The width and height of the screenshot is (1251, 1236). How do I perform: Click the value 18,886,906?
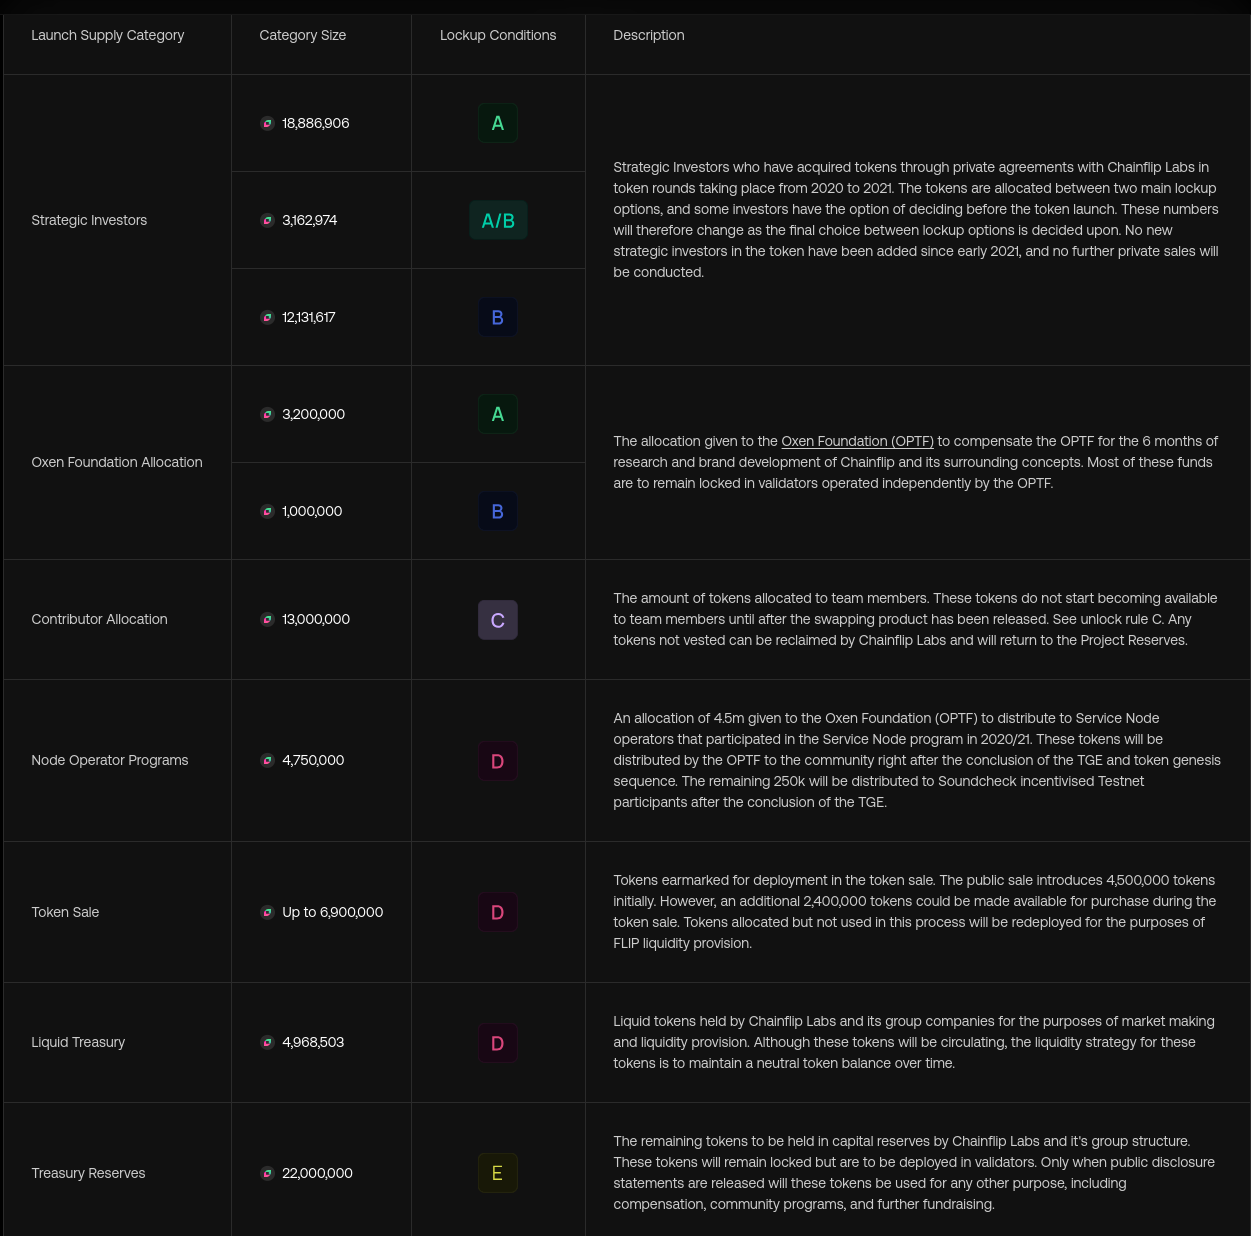[316, 123]
